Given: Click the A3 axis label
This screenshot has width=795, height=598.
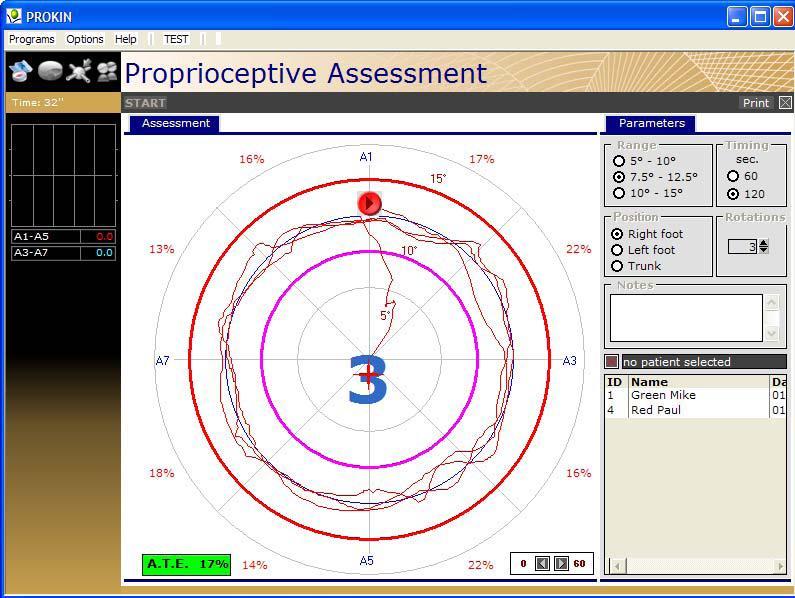Looking at the screenshot, I should 569,361.
